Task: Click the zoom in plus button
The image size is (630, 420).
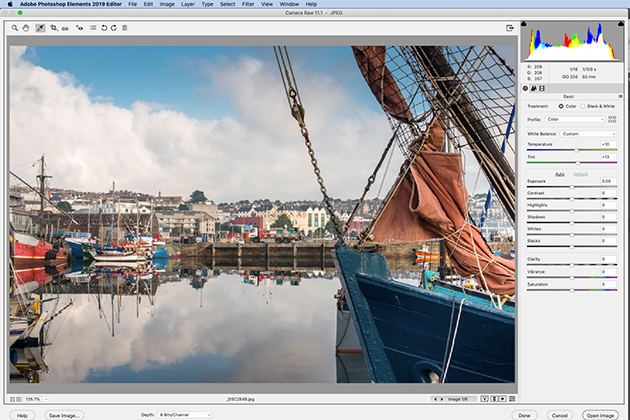Action: coord(18,399)
